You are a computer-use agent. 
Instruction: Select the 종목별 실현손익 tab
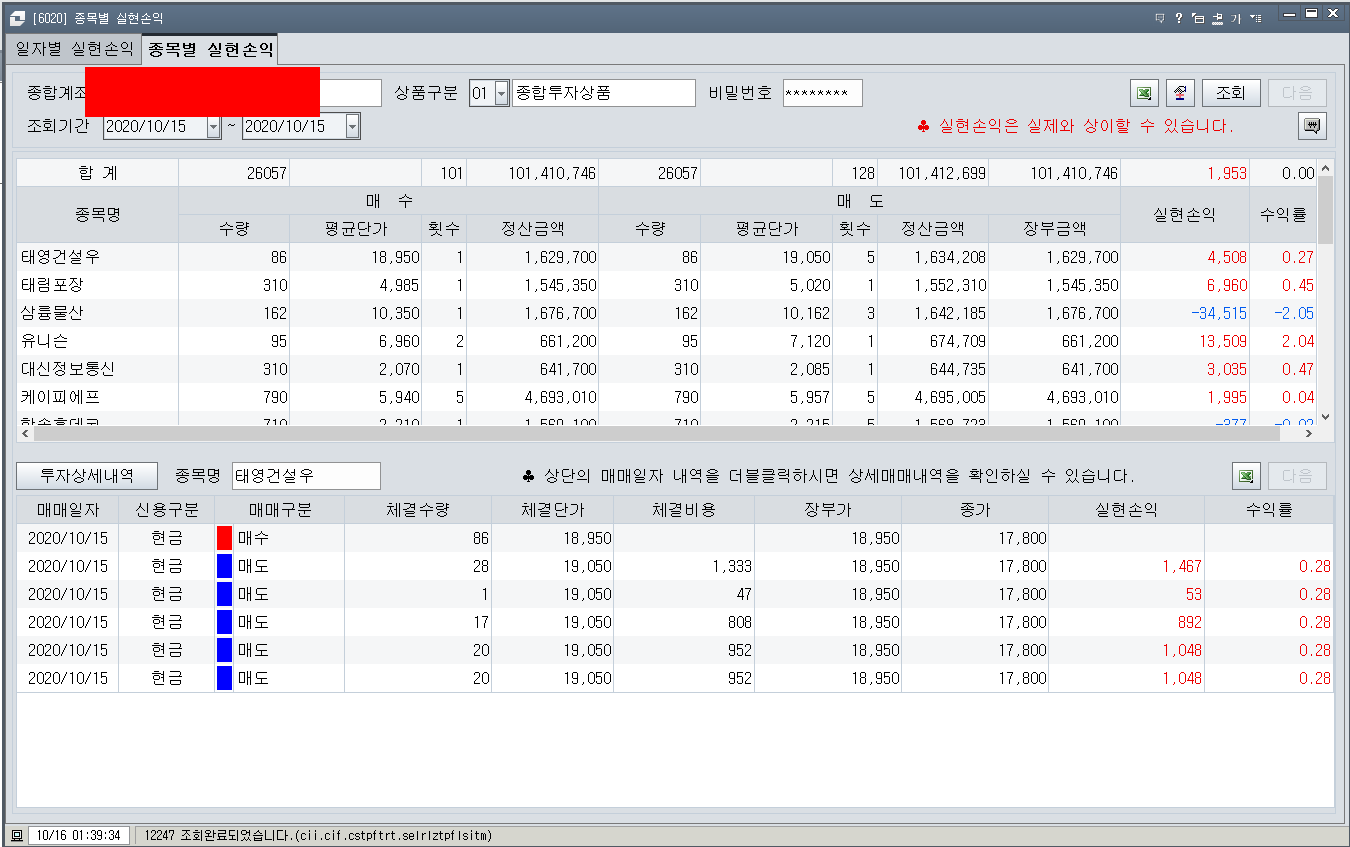click(x=210, y=49)
